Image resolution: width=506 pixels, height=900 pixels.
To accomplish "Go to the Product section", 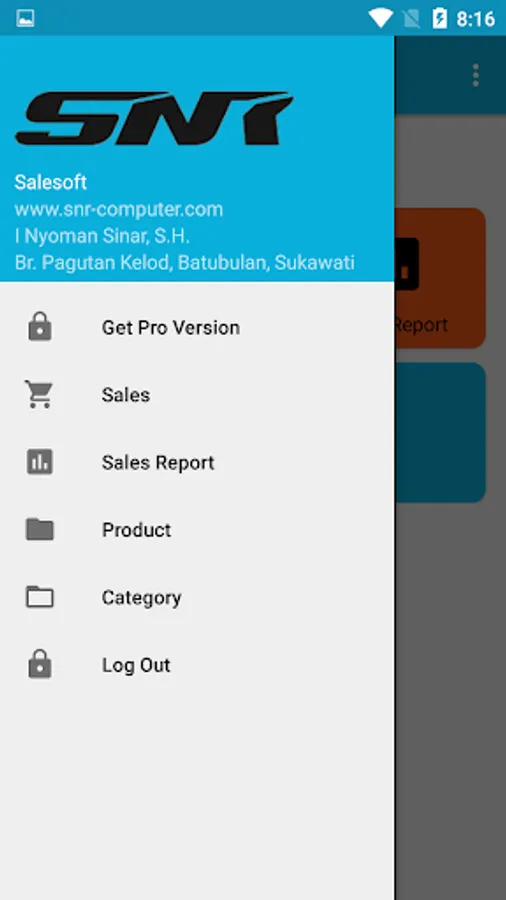I will [197, 530].
